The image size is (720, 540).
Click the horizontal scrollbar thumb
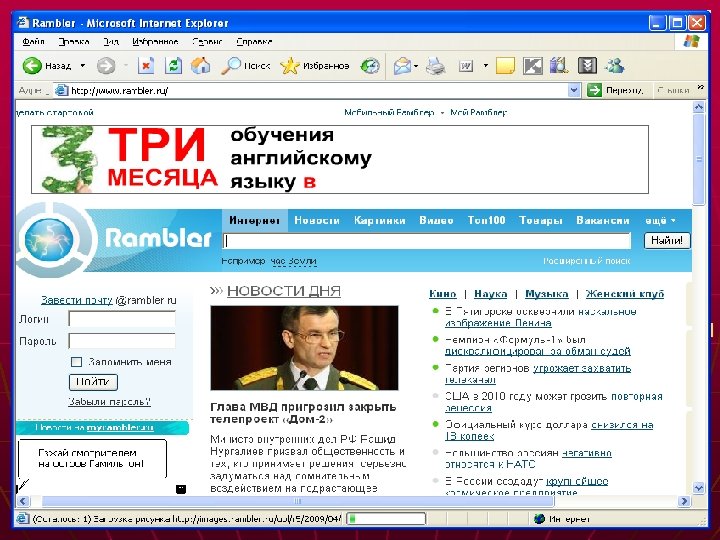tap(298, 501)
